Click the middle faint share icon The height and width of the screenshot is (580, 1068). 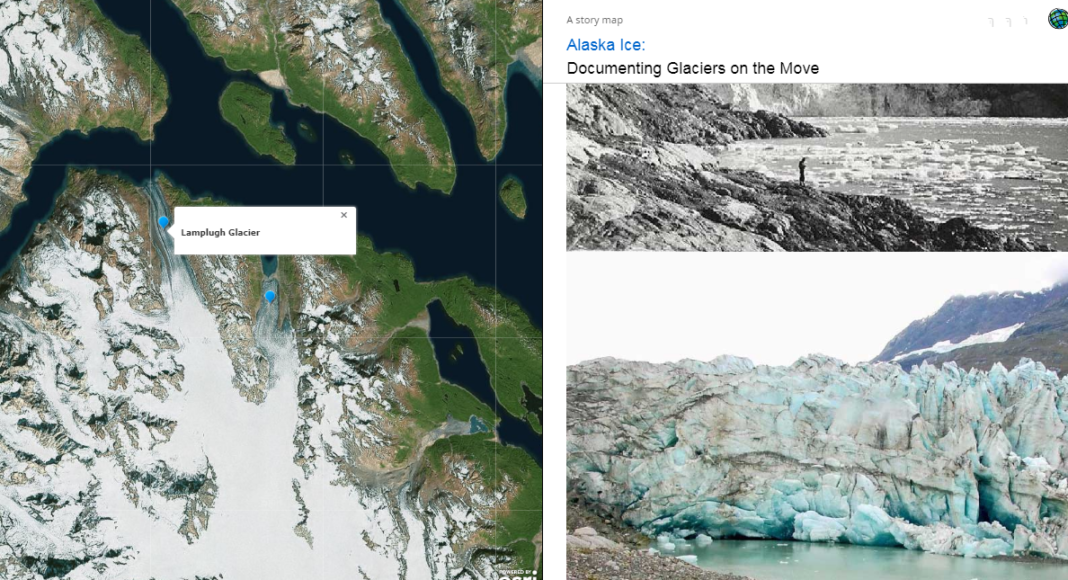click(1007, 22)
